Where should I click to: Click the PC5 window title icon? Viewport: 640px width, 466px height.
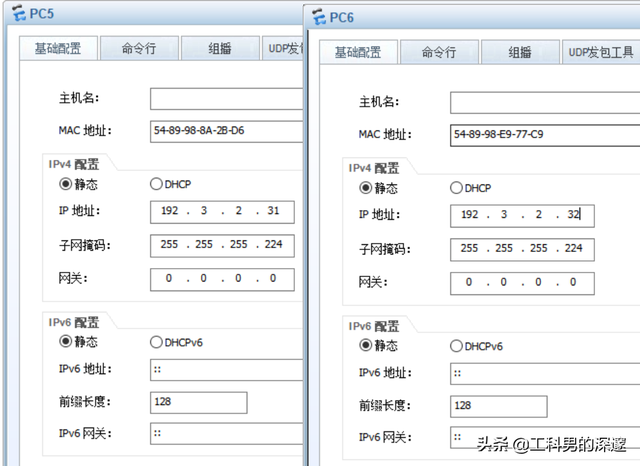click(x=19, y=13)
